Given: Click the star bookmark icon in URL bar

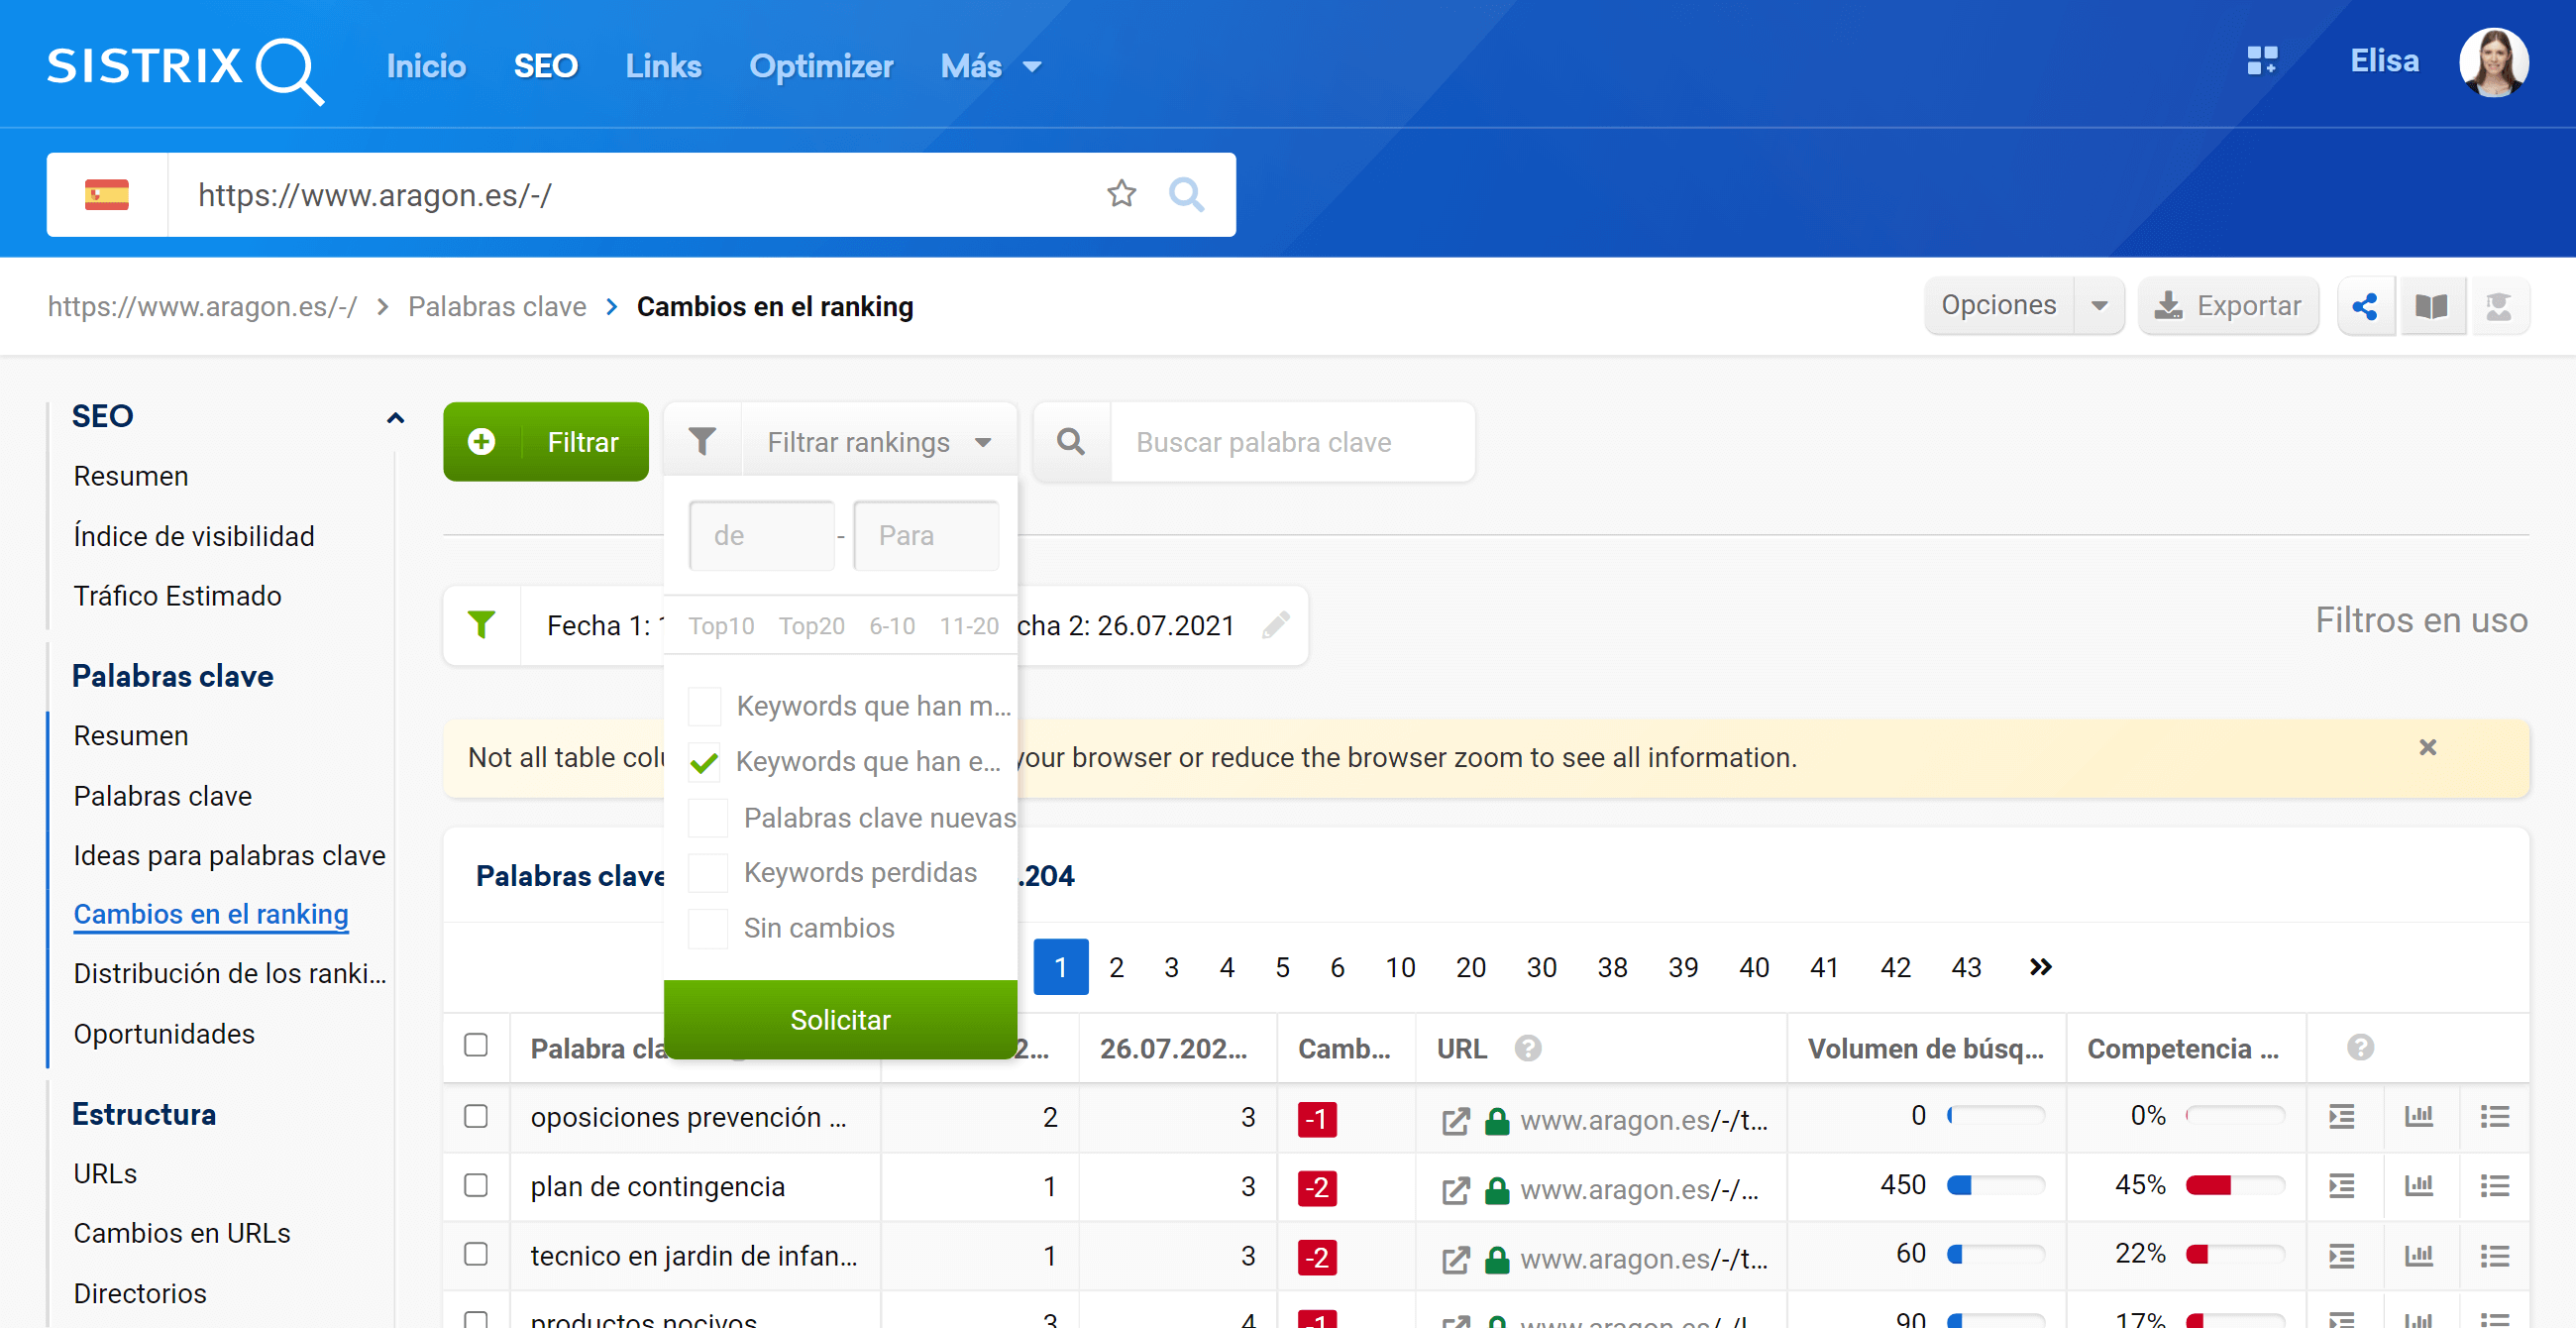Looking at the screenshot, I should click(x=1121, y=194).
